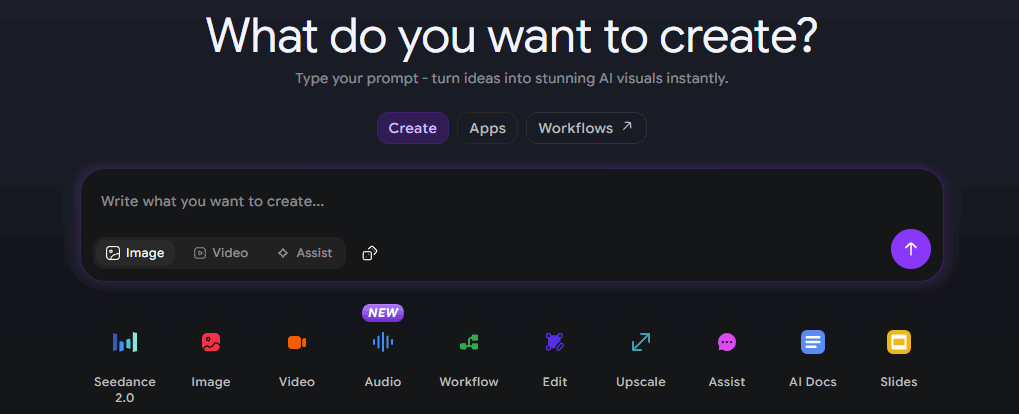Click the NEW badge above Audio
The image size is (1019, 414).
point(383,313)
